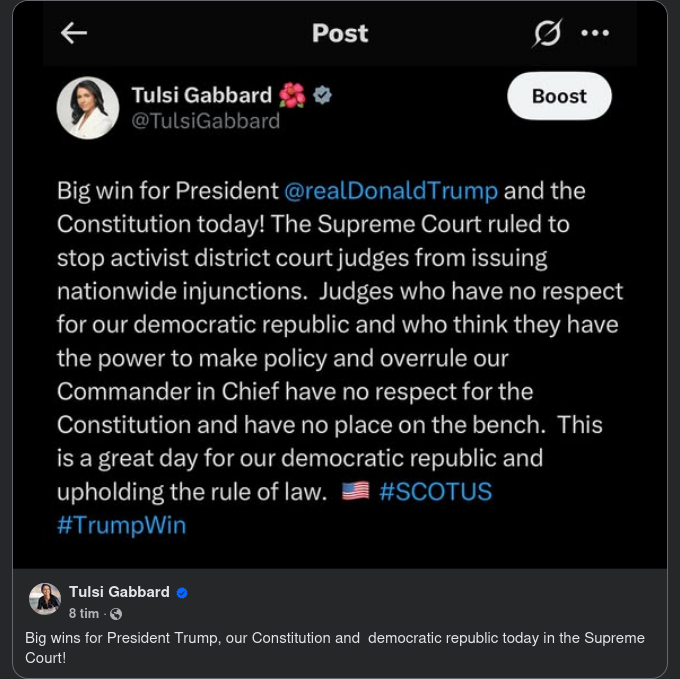Click the blue verified badge in the Facebook caption
Viewport: 680px width, 679px height.
[182, 592]
